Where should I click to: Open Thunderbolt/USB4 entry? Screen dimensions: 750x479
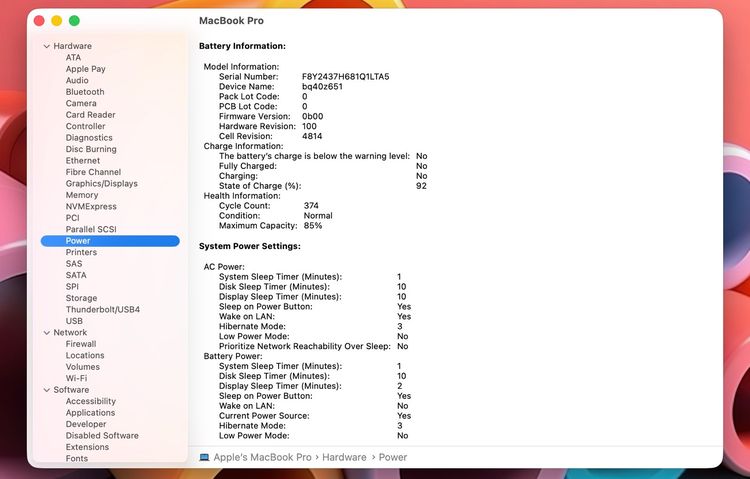pyautogui.click(x=103, y=310)
